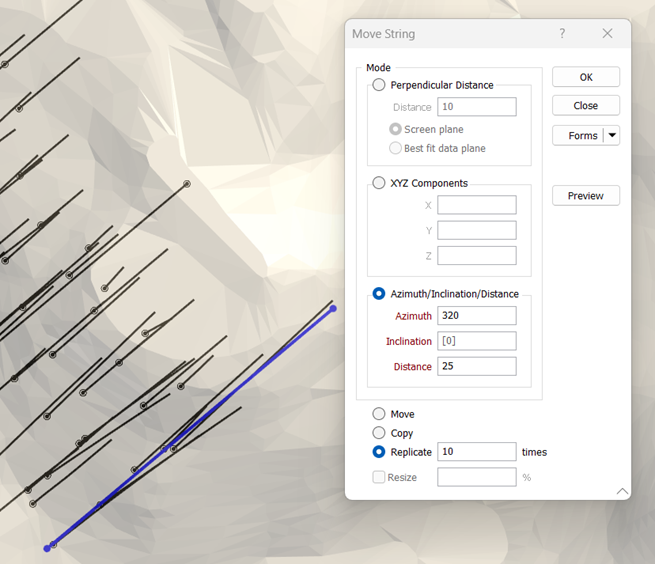This screenshot has width=655, height=564.
Task: Select XYZ Components mode
Action: pyautogui.click(x=379, y=183)
